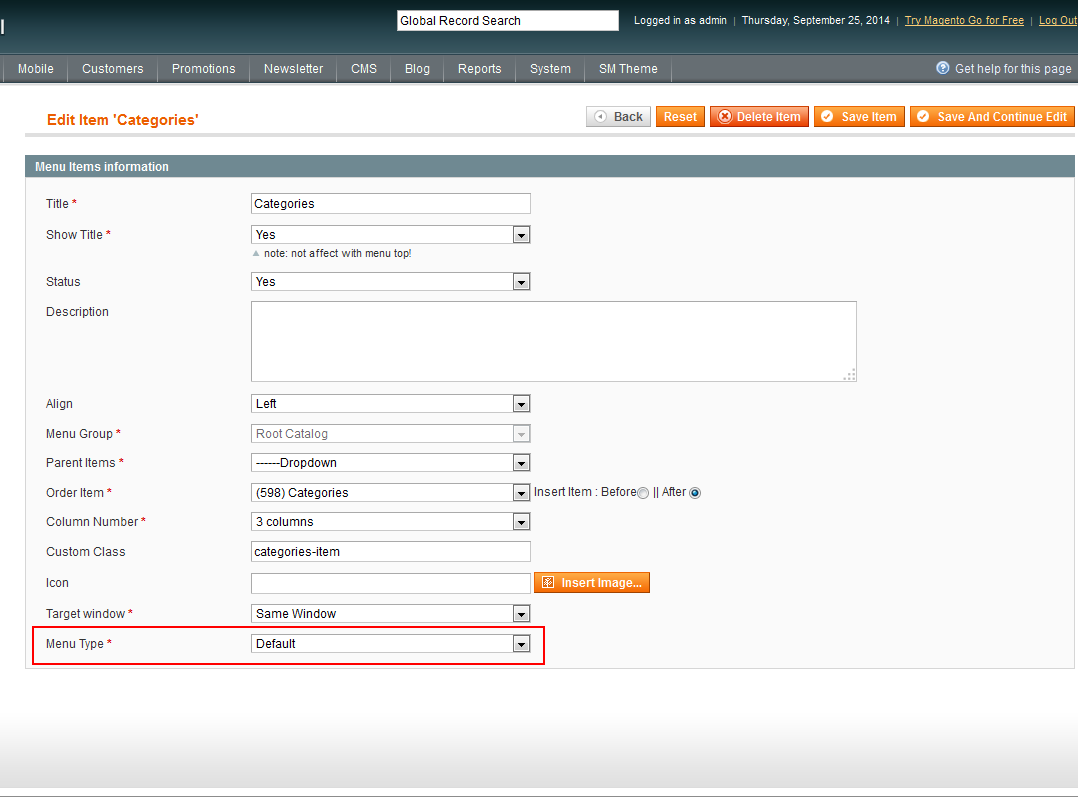Image resolution: width=1078 pixels, height=797 pixels.
Task: Click the 'Thursday, September 25, 2014' text
Action: 815,21
